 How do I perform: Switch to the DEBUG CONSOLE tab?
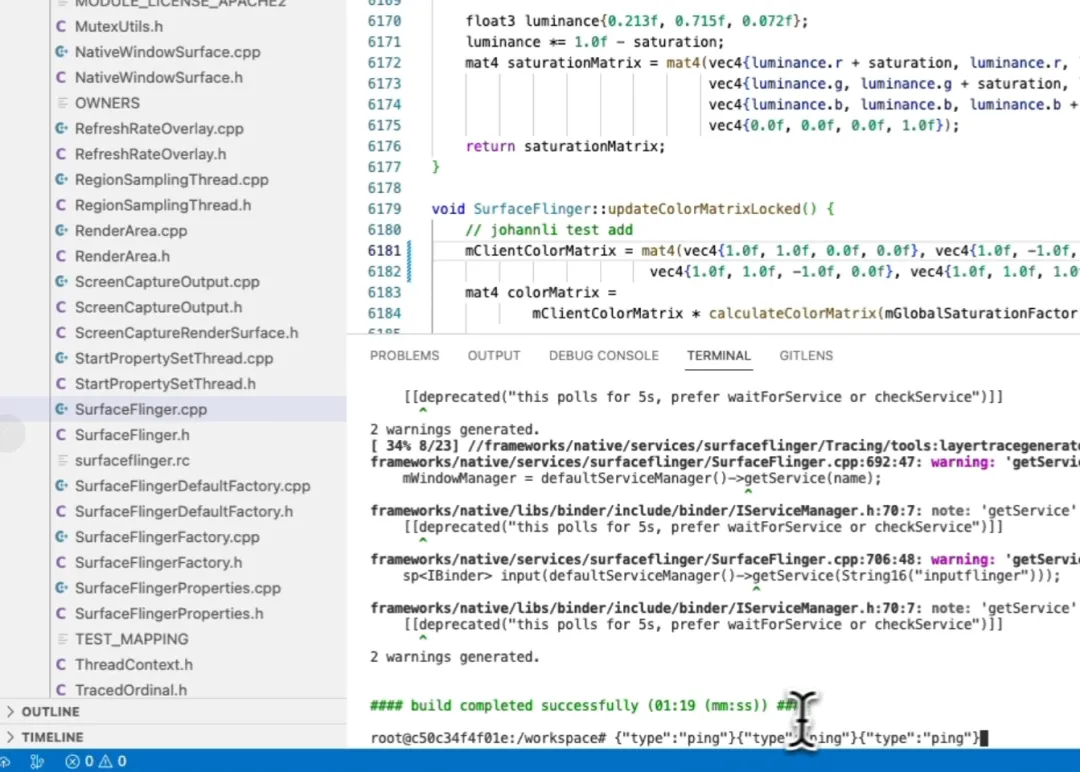(603, 355)
